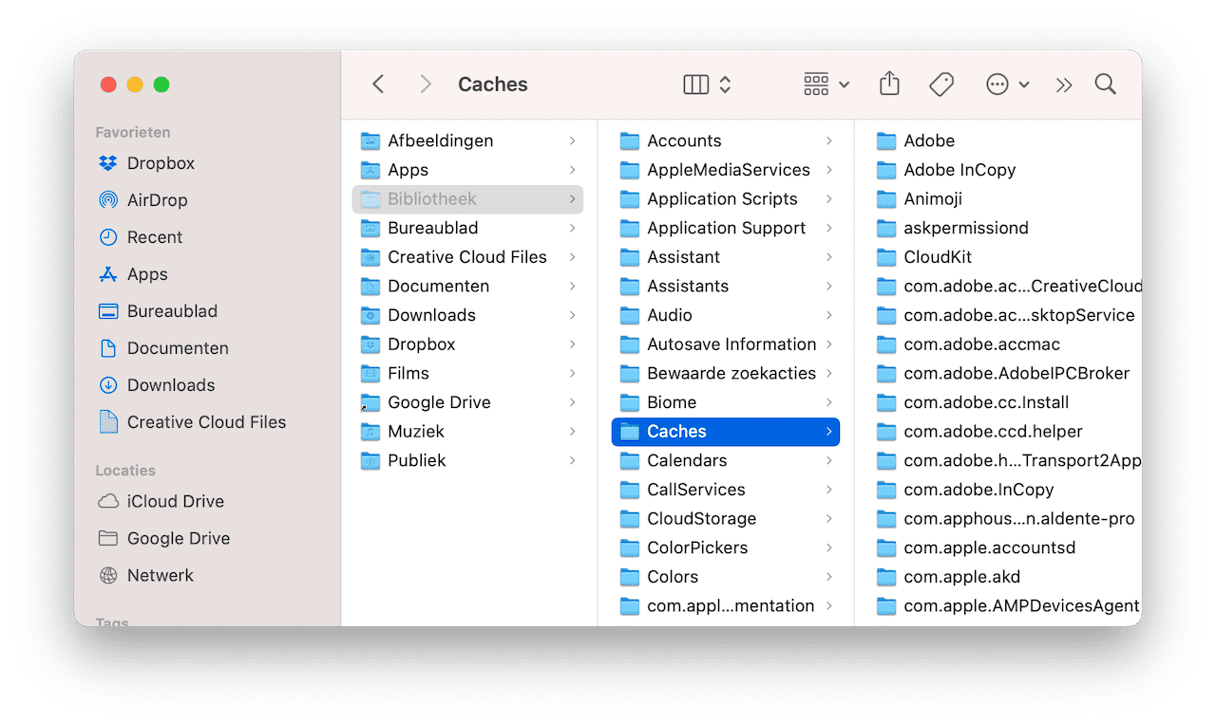The height and width of the screenshot is (724, 1216).
Task: Open AirDrop in the sidebar
Action: 156,200
